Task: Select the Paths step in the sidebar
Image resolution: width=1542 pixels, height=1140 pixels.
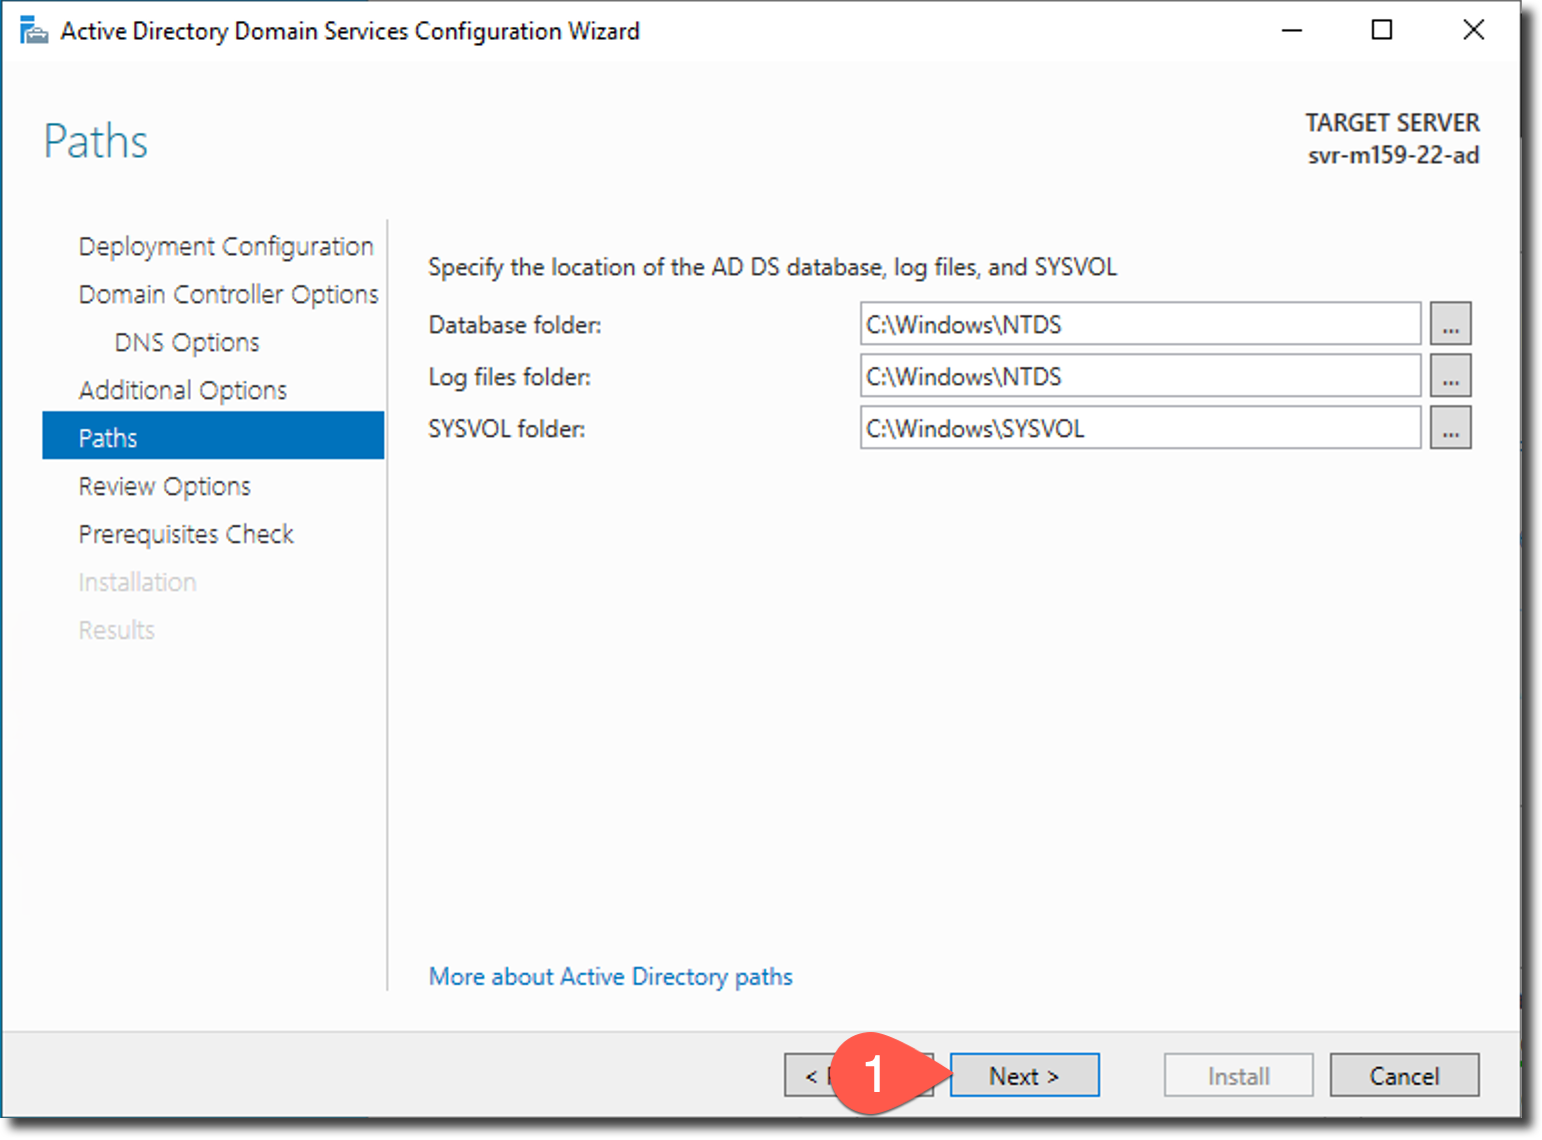Action: point(213,436)
